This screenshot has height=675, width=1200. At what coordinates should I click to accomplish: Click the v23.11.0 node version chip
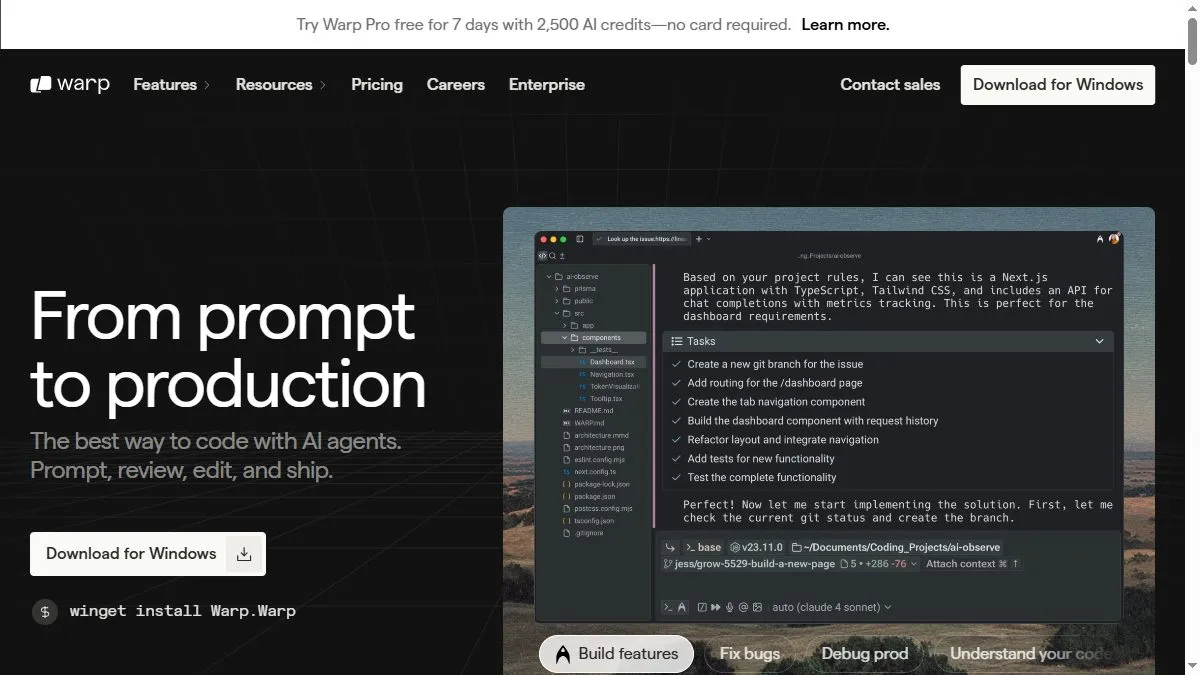(x=757, y=547)
